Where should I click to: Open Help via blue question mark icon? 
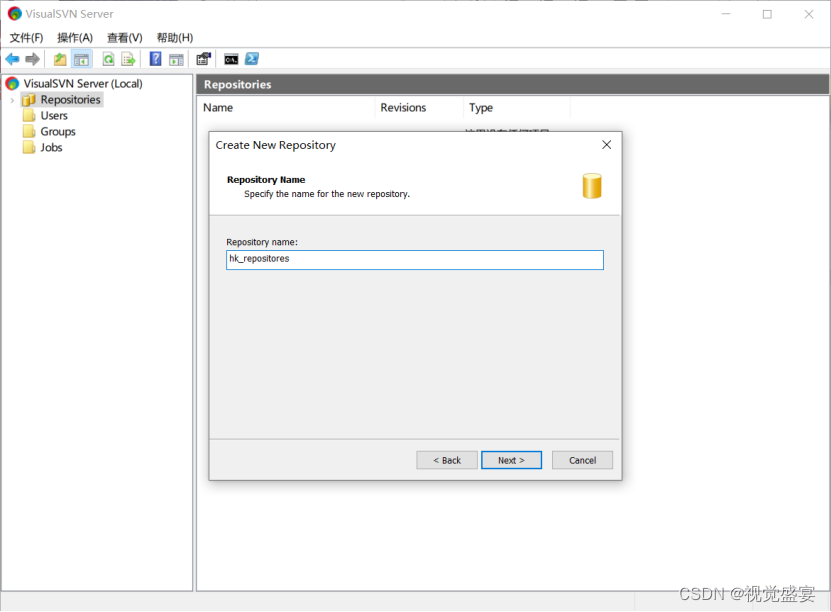155,59
